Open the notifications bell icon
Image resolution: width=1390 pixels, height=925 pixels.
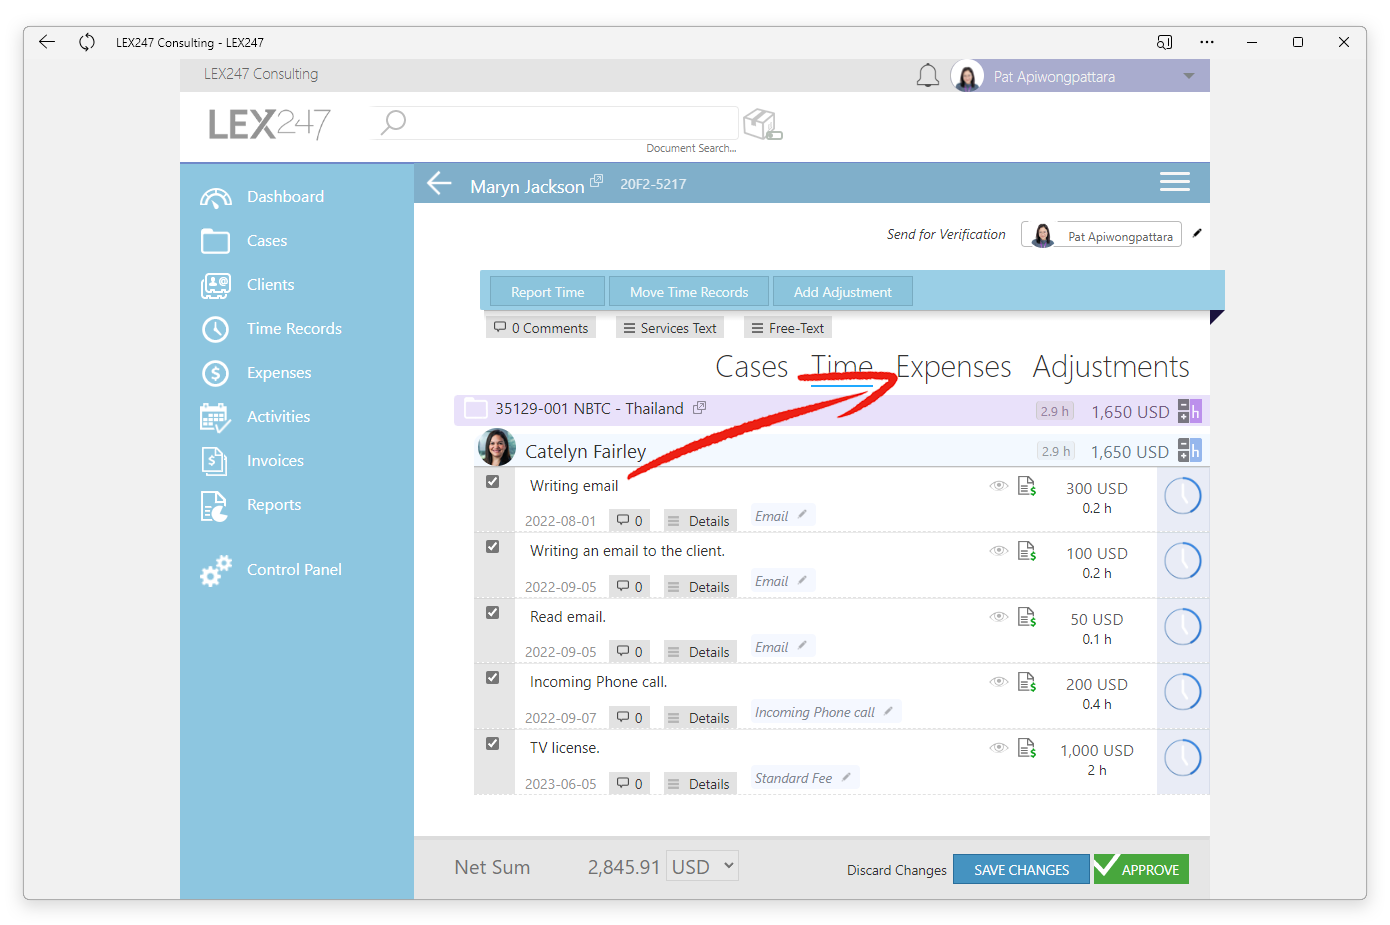tap(928, 76)
